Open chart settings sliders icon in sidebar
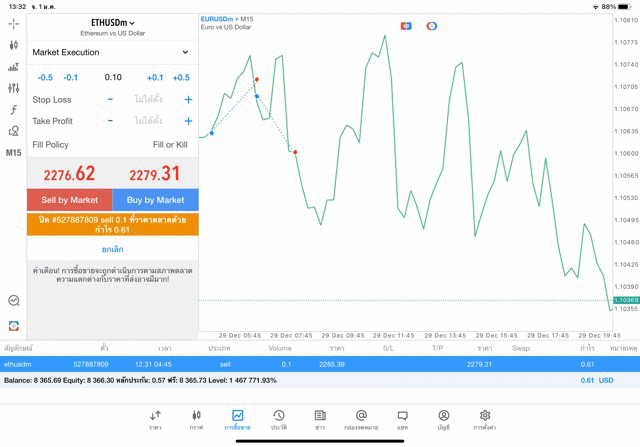 [13, 88]
